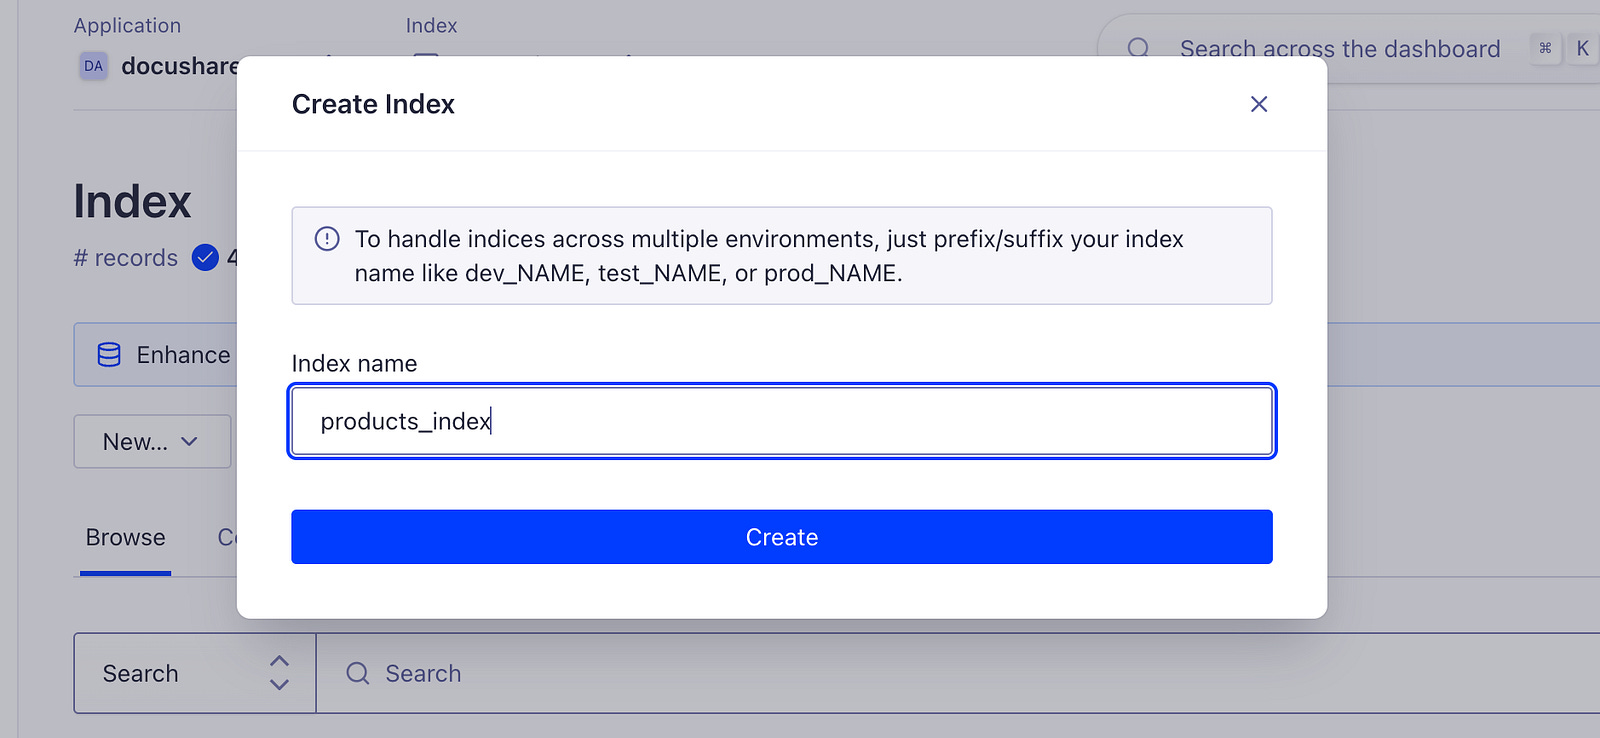Open the Search mode selector dropdown

click(x=195, y=673)
